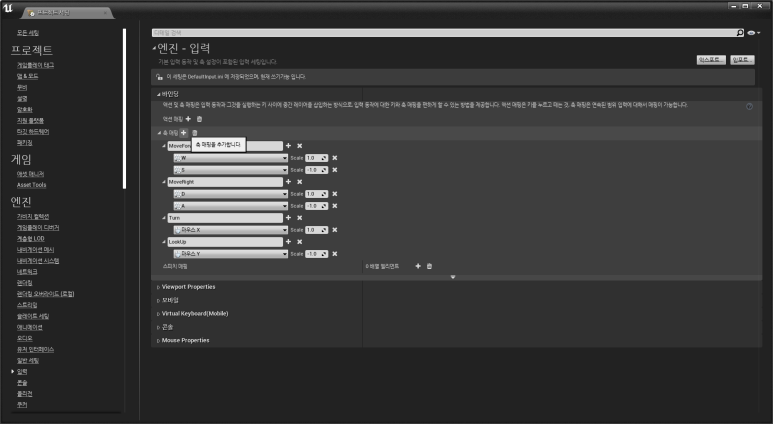
Task: Delete the MoveForward axis mapping
Action: 299,146
